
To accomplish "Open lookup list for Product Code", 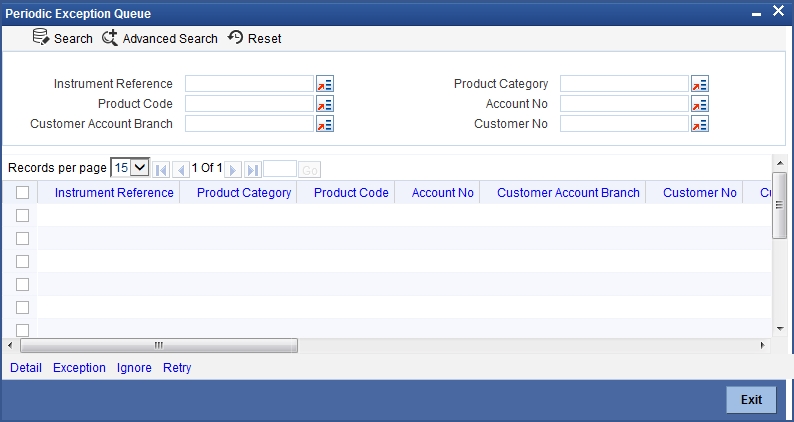I will tap(325, 104).
